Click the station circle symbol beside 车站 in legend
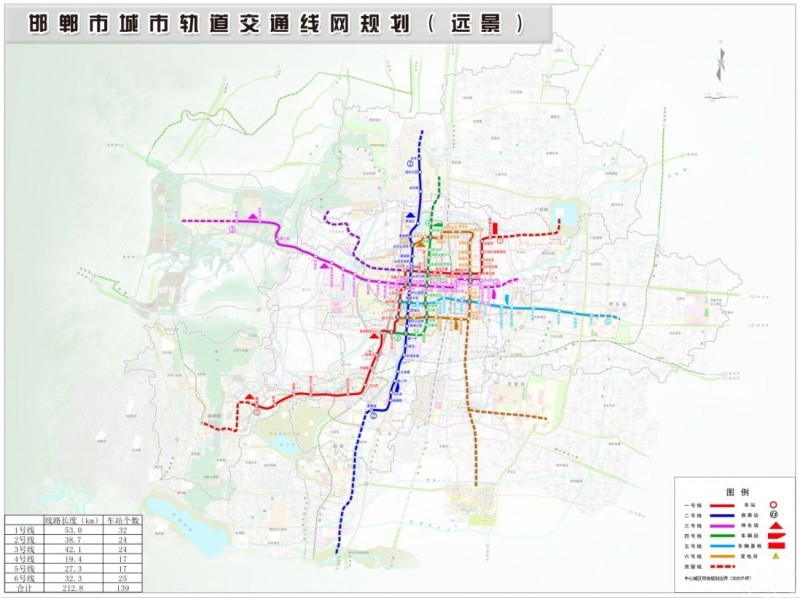 pos(774,507)
